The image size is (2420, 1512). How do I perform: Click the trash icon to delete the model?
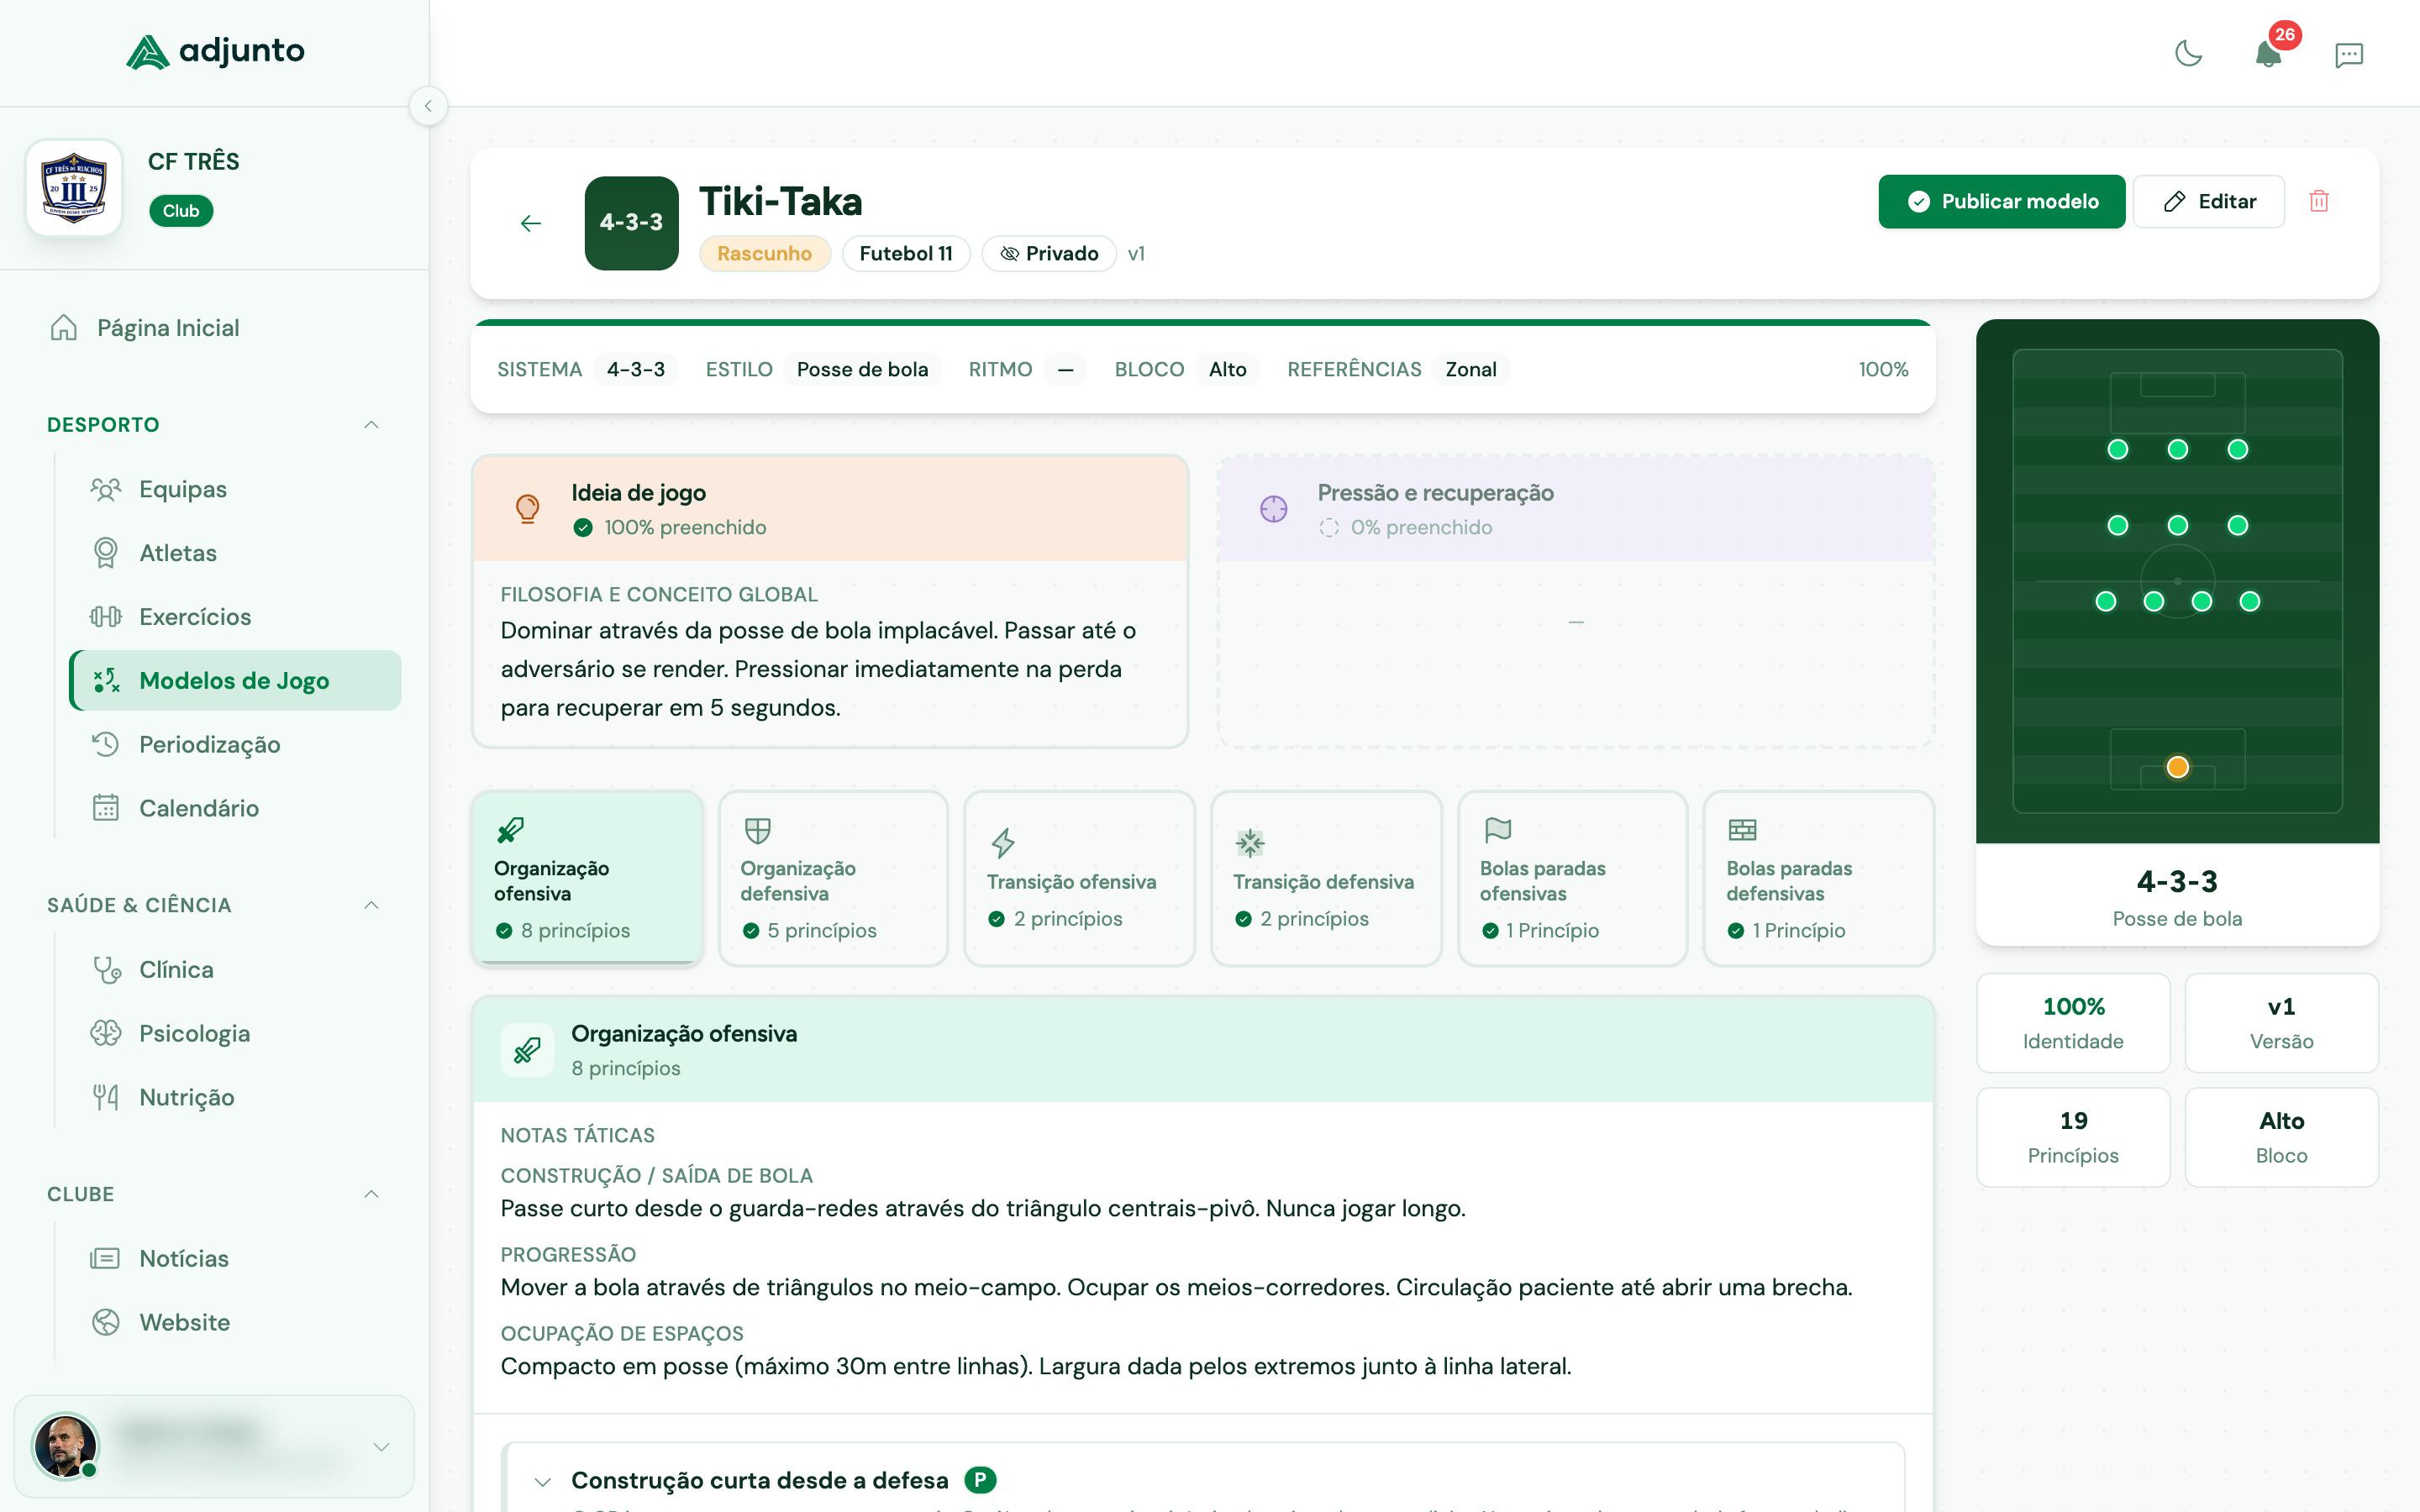point(2320,201)
